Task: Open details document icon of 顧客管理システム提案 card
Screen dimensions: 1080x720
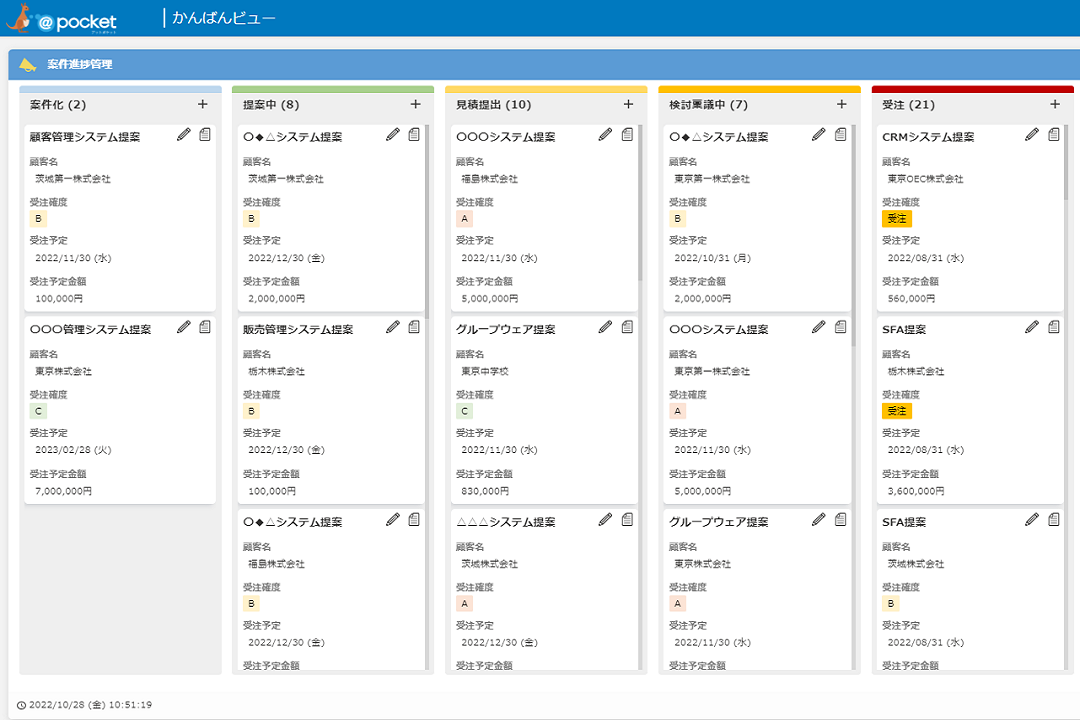Action: coord(205,134)
